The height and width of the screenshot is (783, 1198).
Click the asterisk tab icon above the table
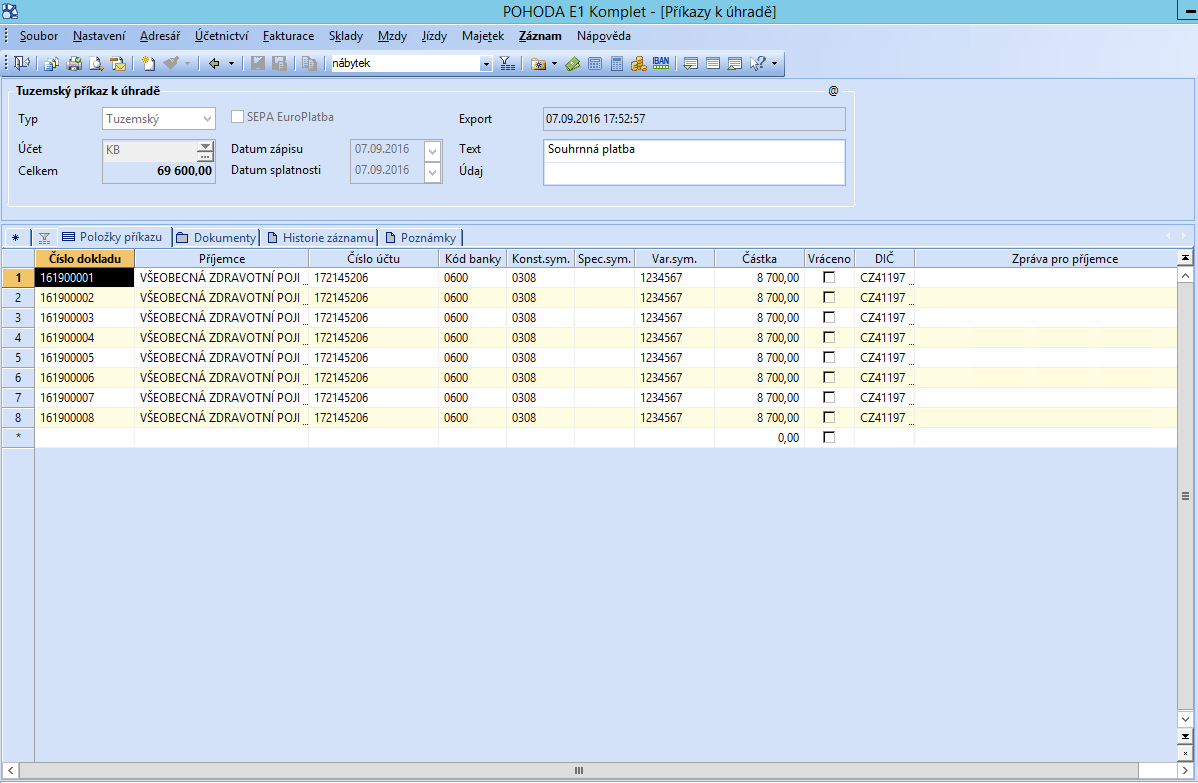16,238
